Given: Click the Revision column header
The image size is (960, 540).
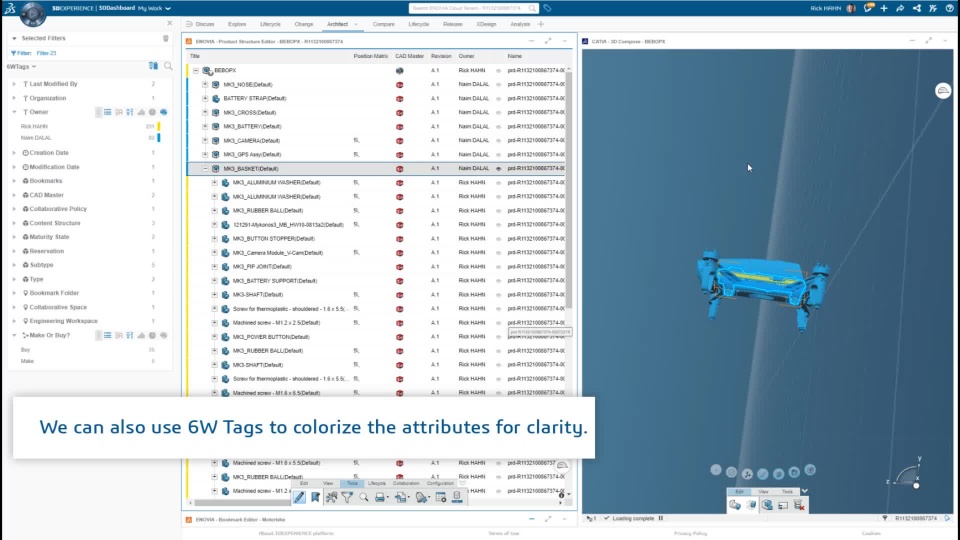Looking at the screenshot, I should pyautogui.click(x=441, y=56).
